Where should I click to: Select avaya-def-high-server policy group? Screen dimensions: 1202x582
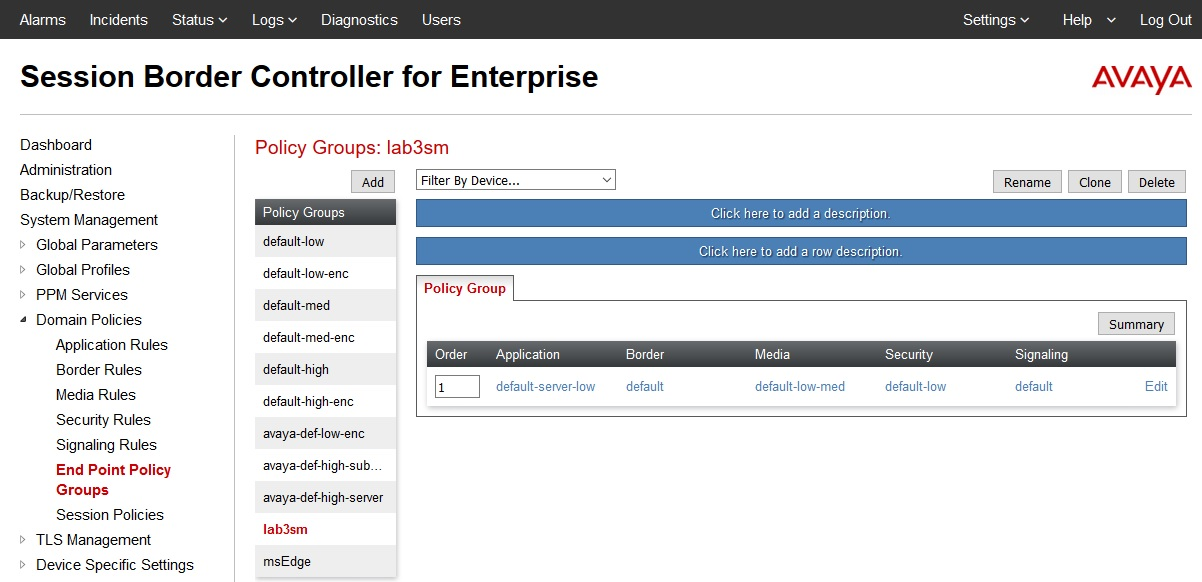tap(326, 497)
